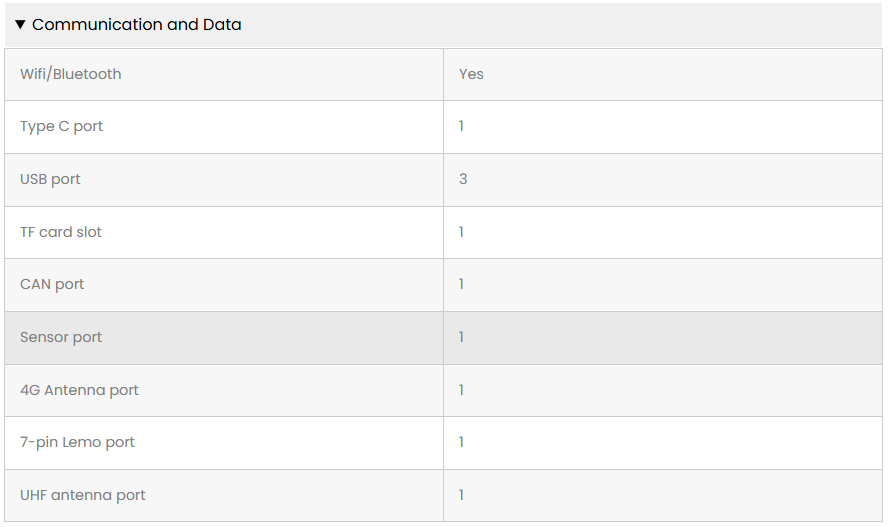The width and height of the screenshot is (888, 527).
Task: Click the UHF antenna port value
Action: (462, 496)
